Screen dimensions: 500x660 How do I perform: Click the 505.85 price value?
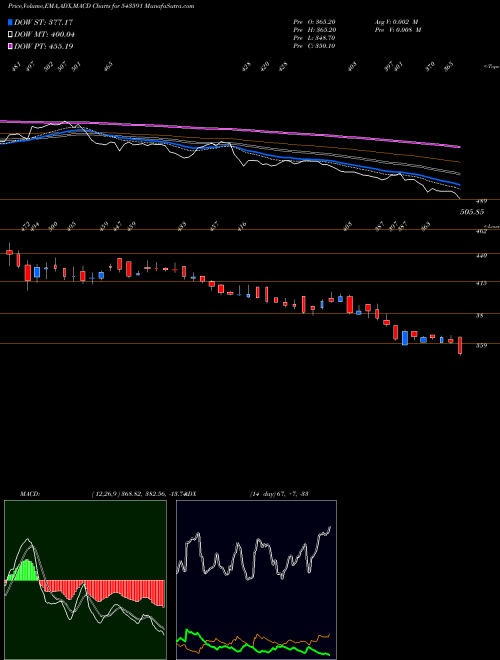pos(472,212)
